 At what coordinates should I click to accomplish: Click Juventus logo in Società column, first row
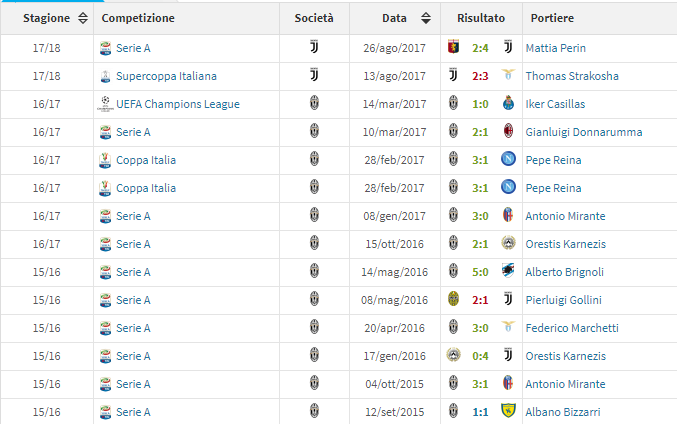[314, 47]
